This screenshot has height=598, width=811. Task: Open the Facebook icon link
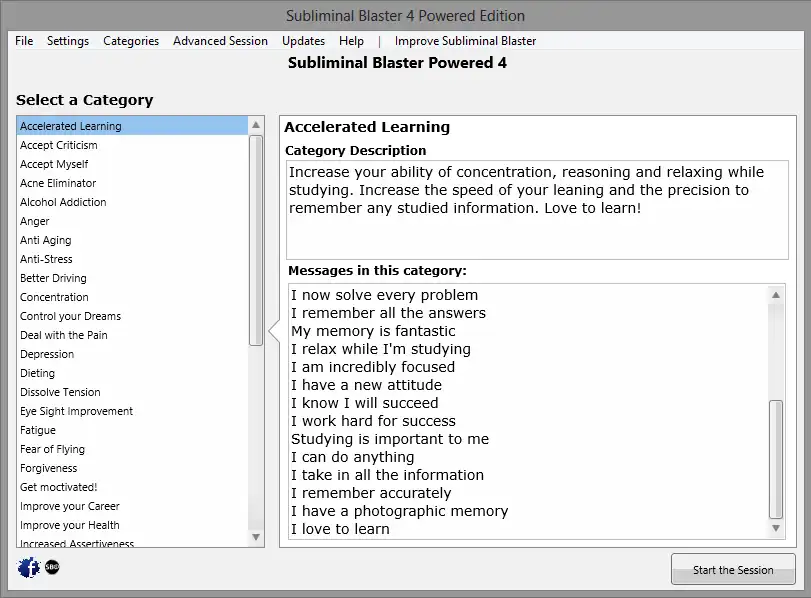point(29,567)
